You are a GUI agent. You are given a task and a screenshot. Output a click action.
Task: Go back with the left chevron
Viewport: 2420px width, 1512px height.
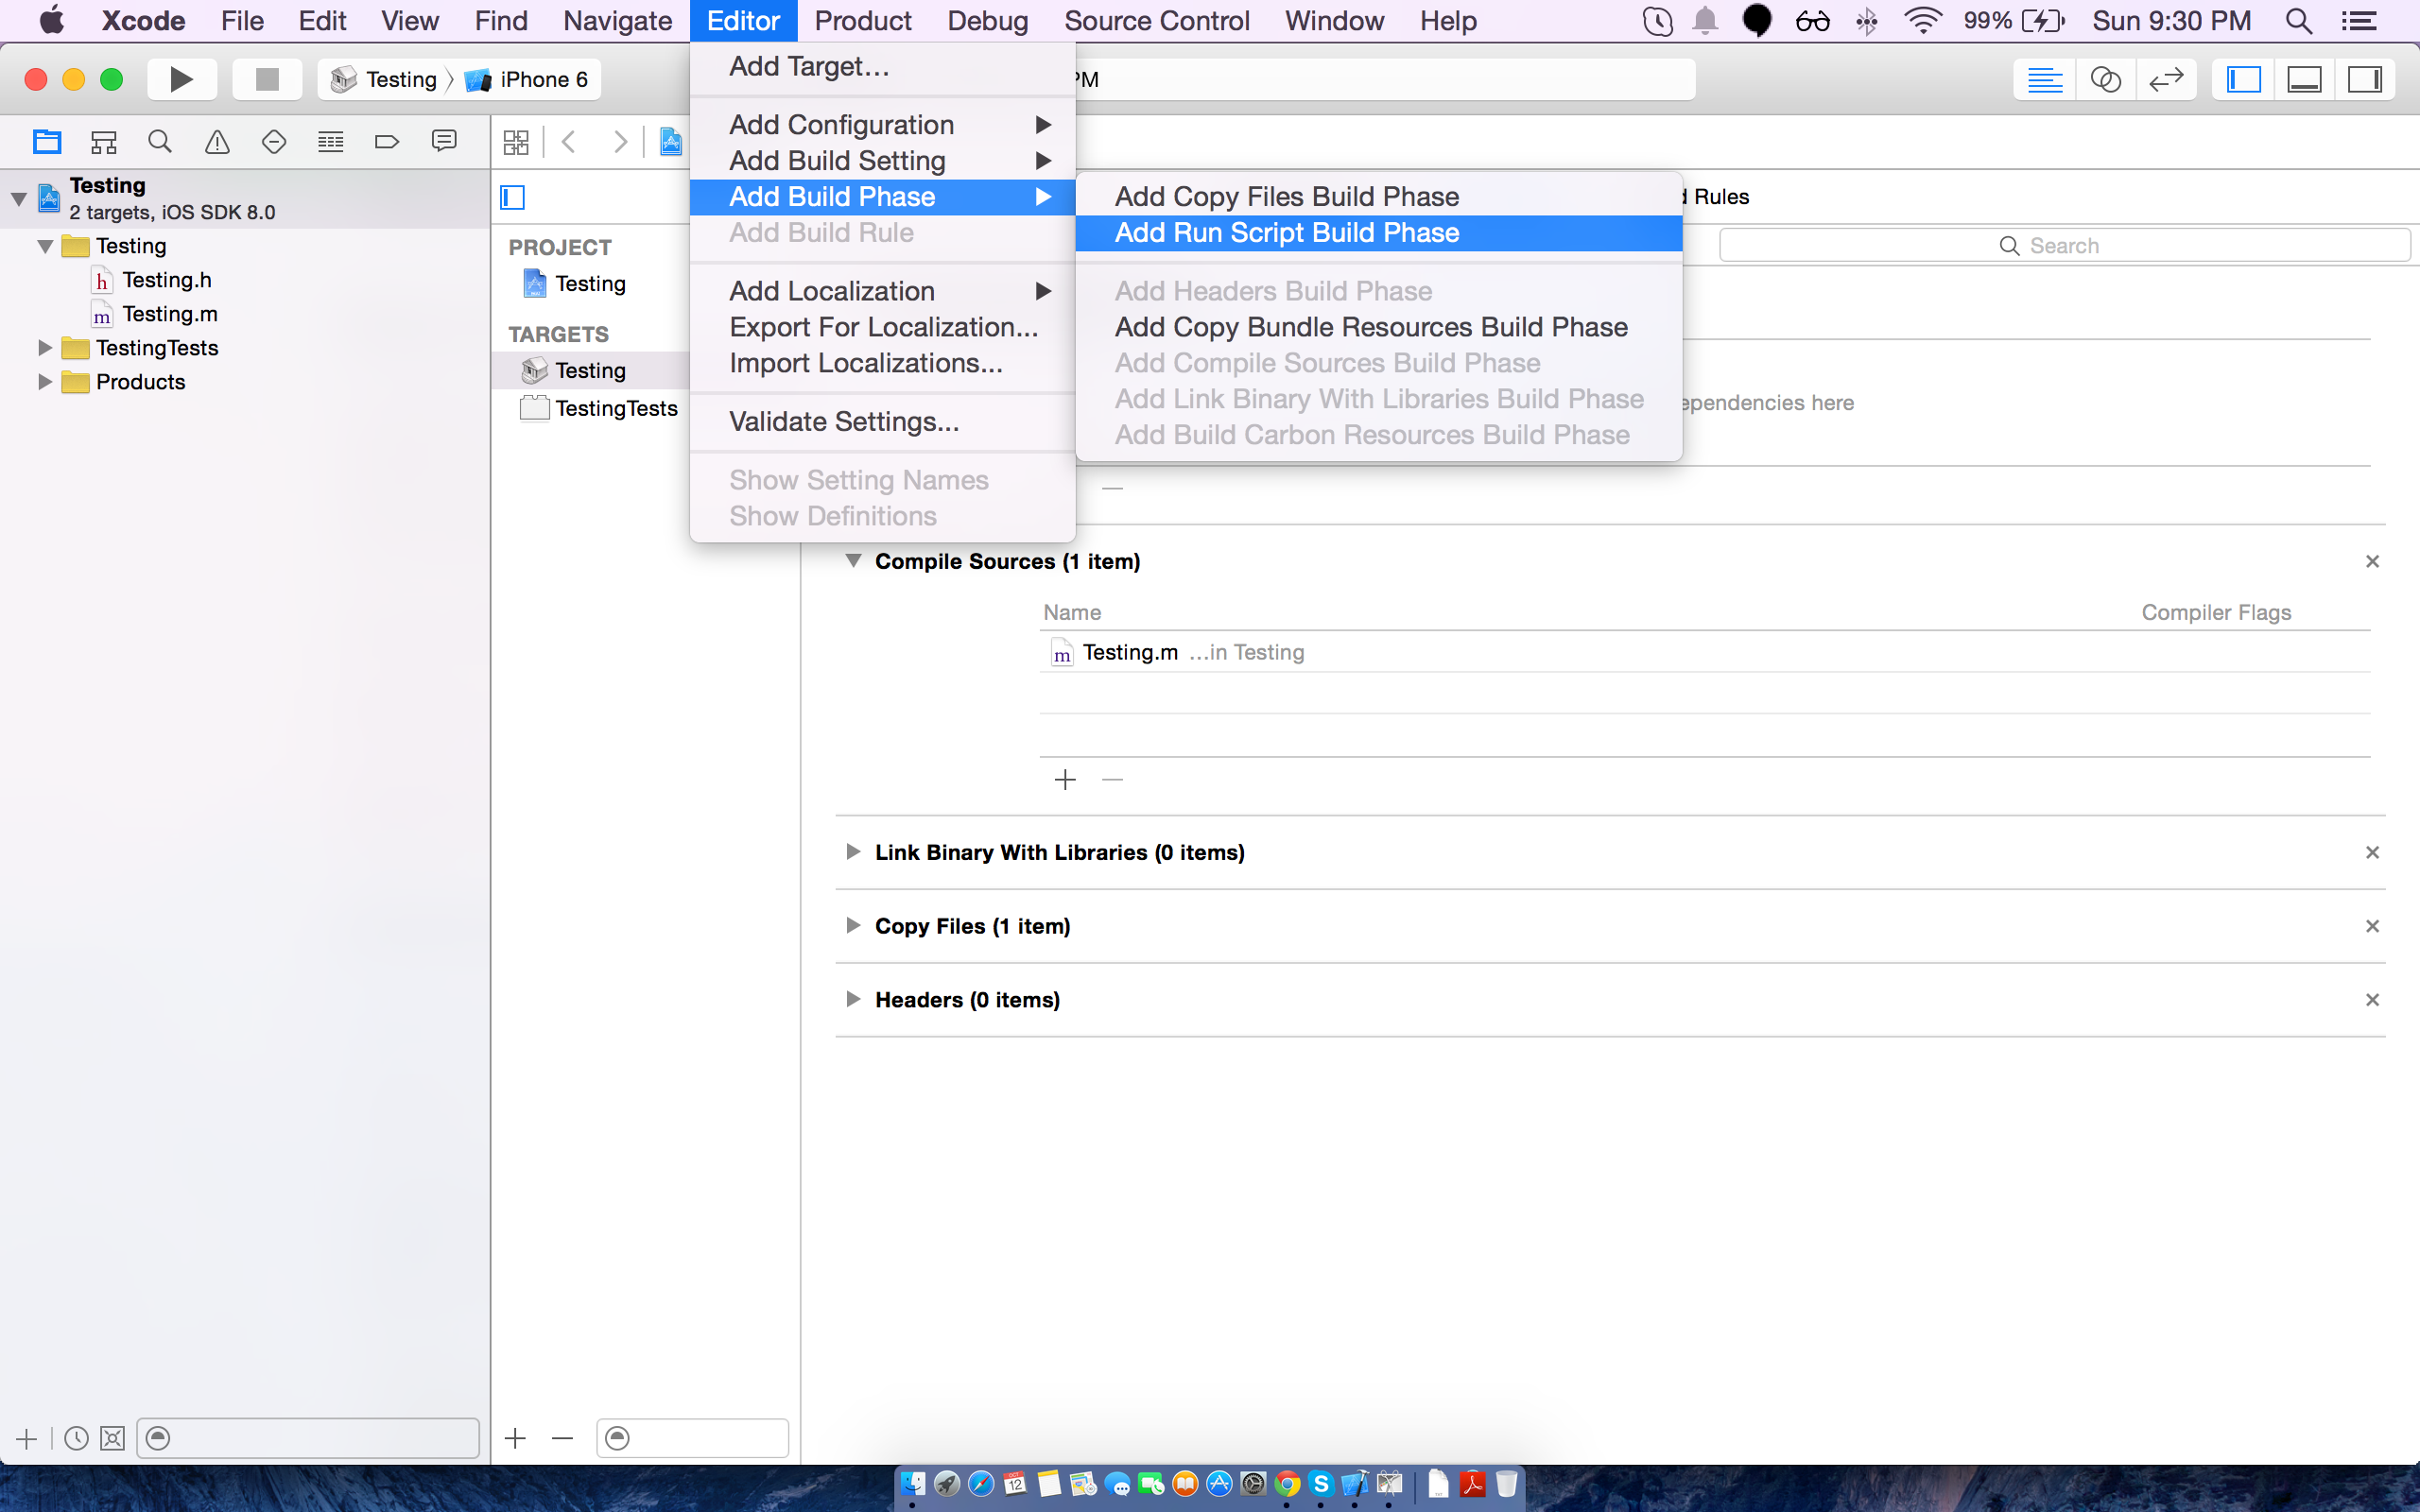(x=569, y=142)
